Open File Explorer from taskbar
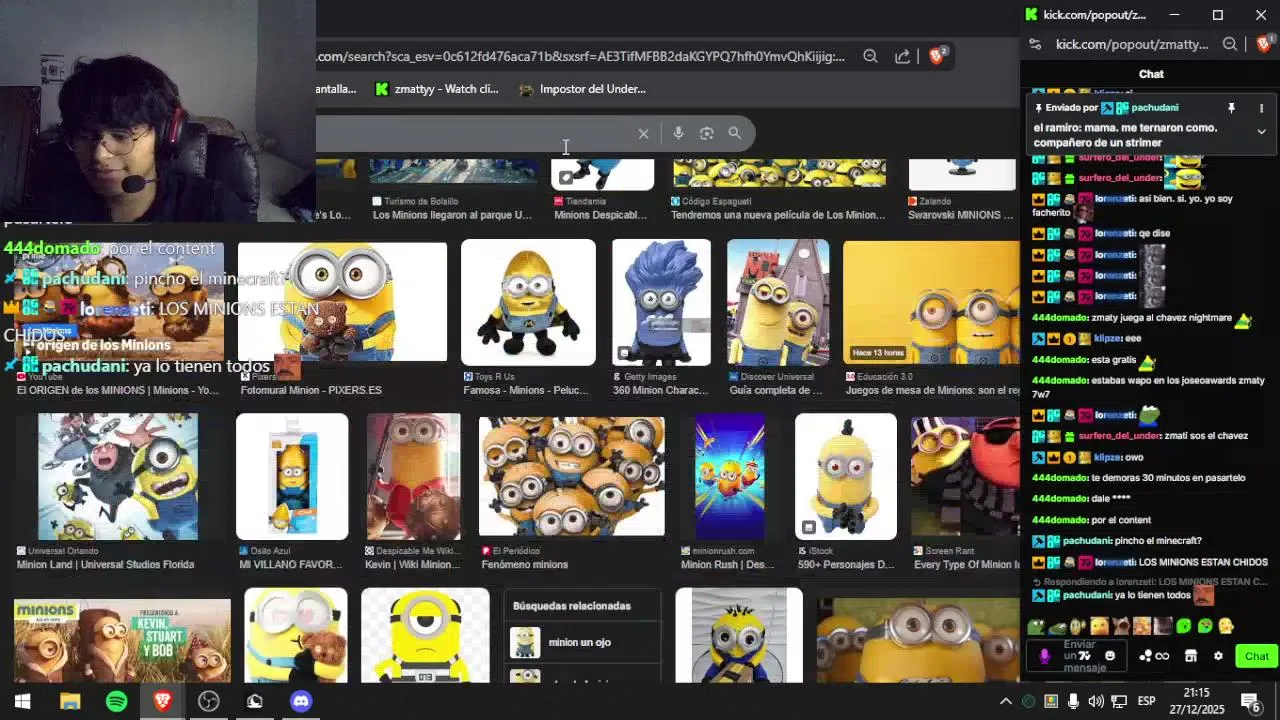Screen dimensions: 1280x720 tap(70, 701)
